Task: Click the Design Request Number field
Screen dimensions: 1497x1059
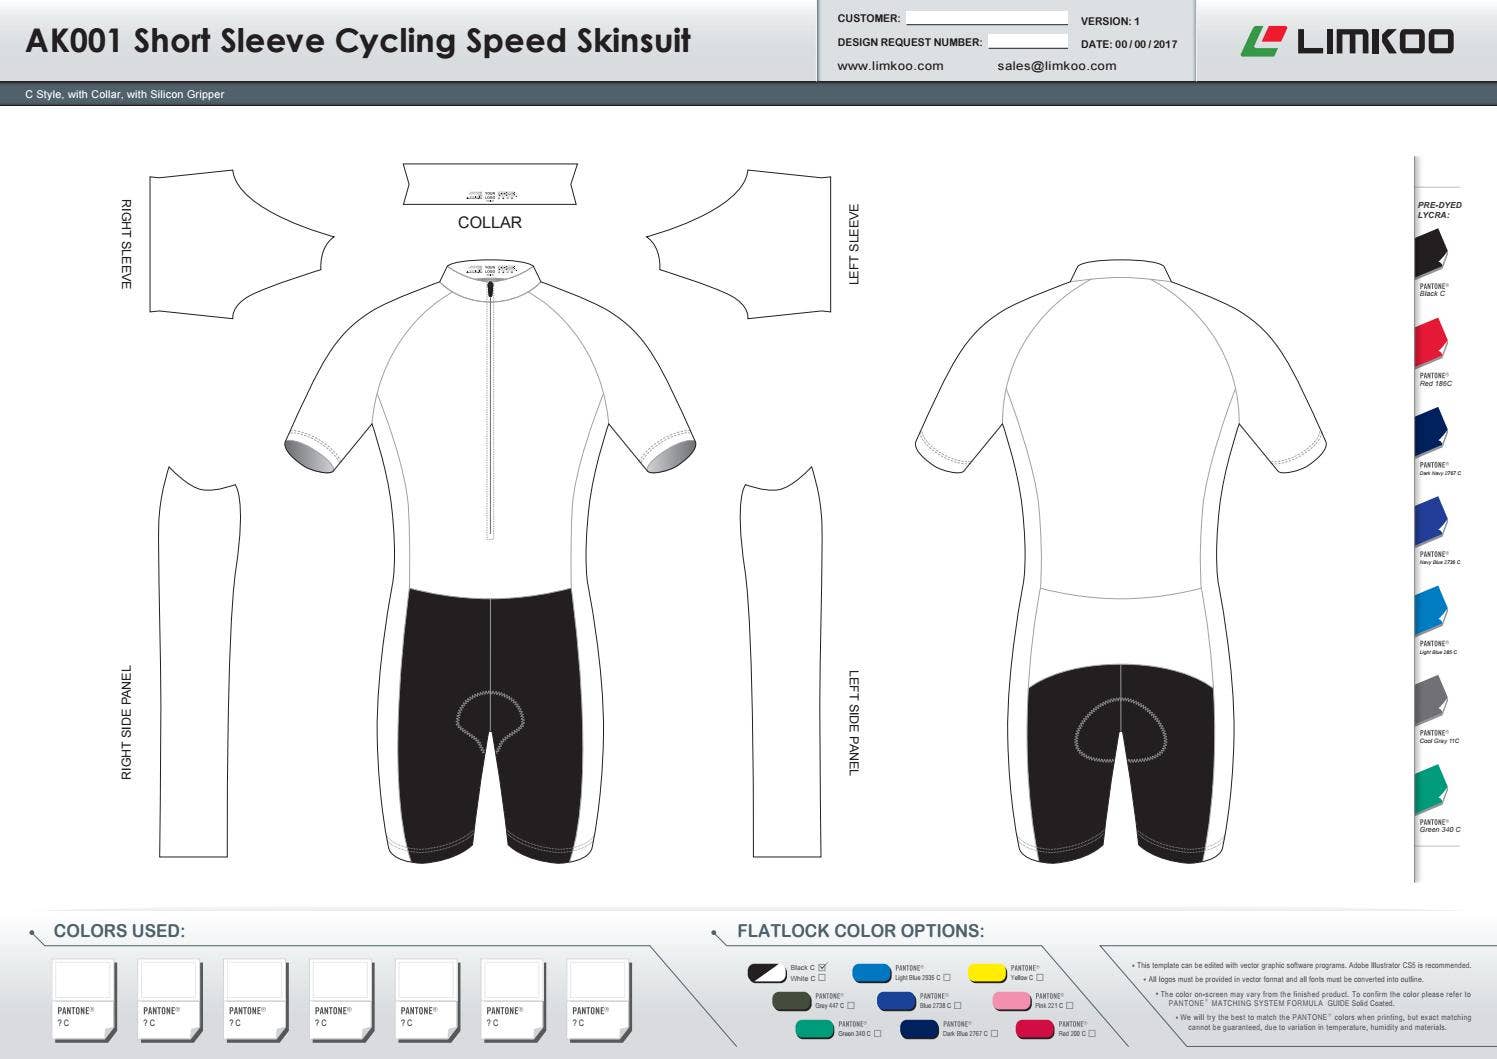Action: pos(1027,42)
